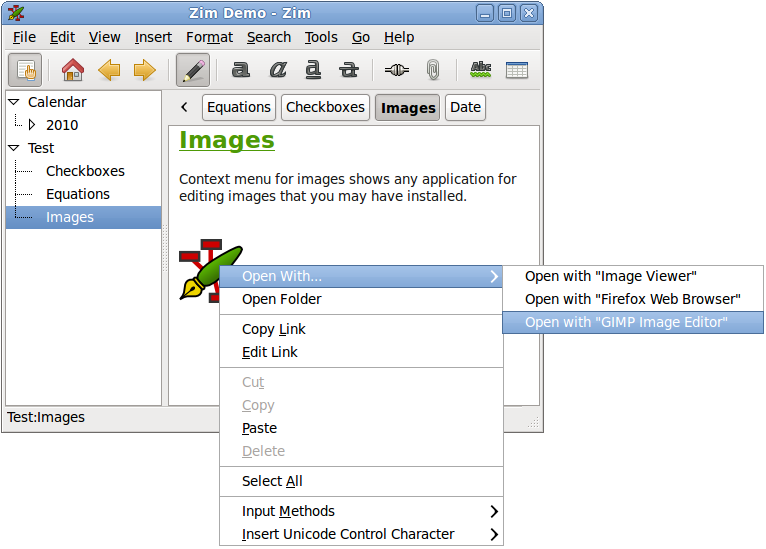766x549 pixels.
Task: Click the Checkboxes path bar button
Action: pyautogui.click(x=326, y=107)
